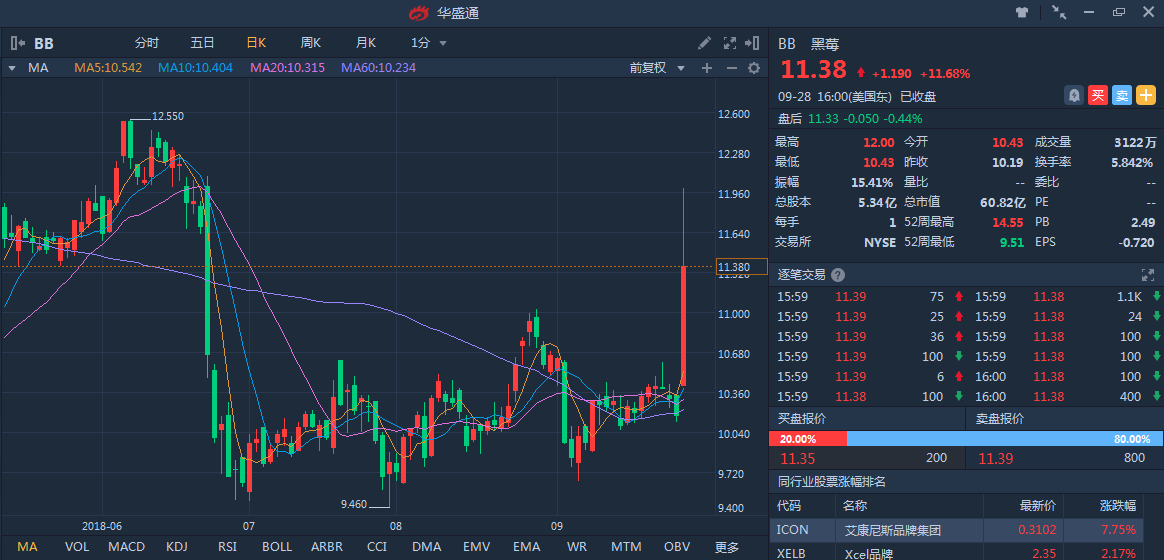Zoom out chart with minus icon
Image resolution: width=1164 pixels, height=560 pixels.
pyautogui.click(x=731, y=68)
